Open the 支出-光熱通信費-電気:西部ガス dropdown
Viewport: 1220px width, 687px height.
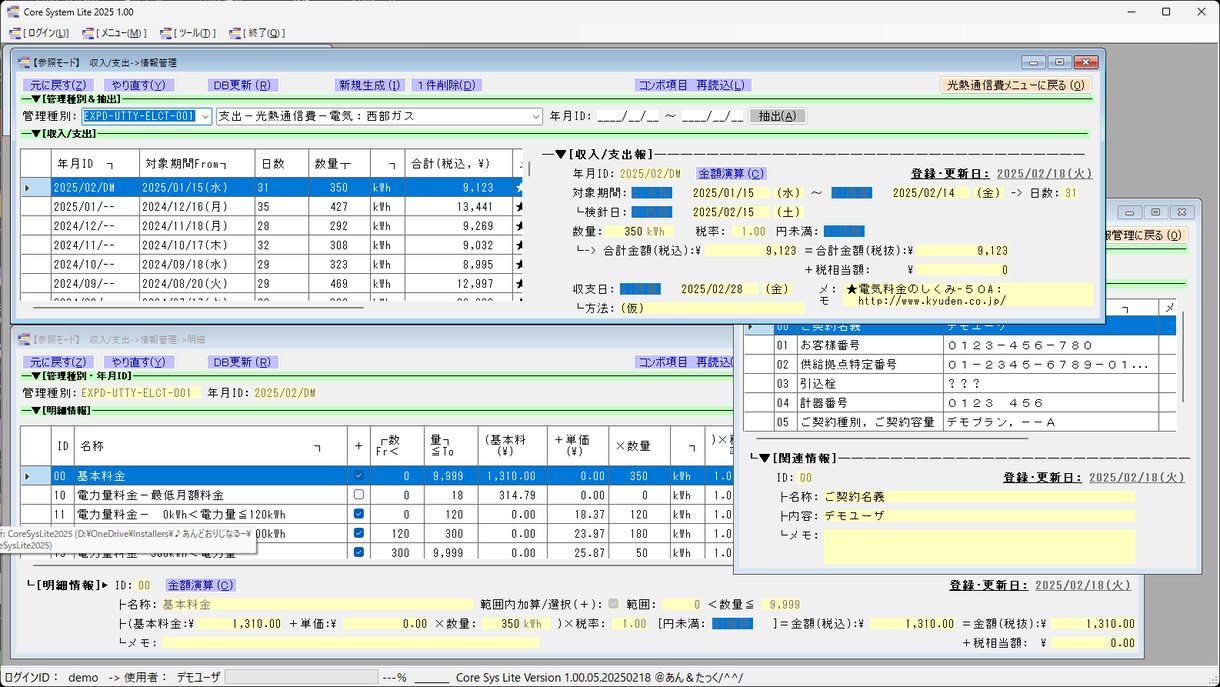[536, 116]
